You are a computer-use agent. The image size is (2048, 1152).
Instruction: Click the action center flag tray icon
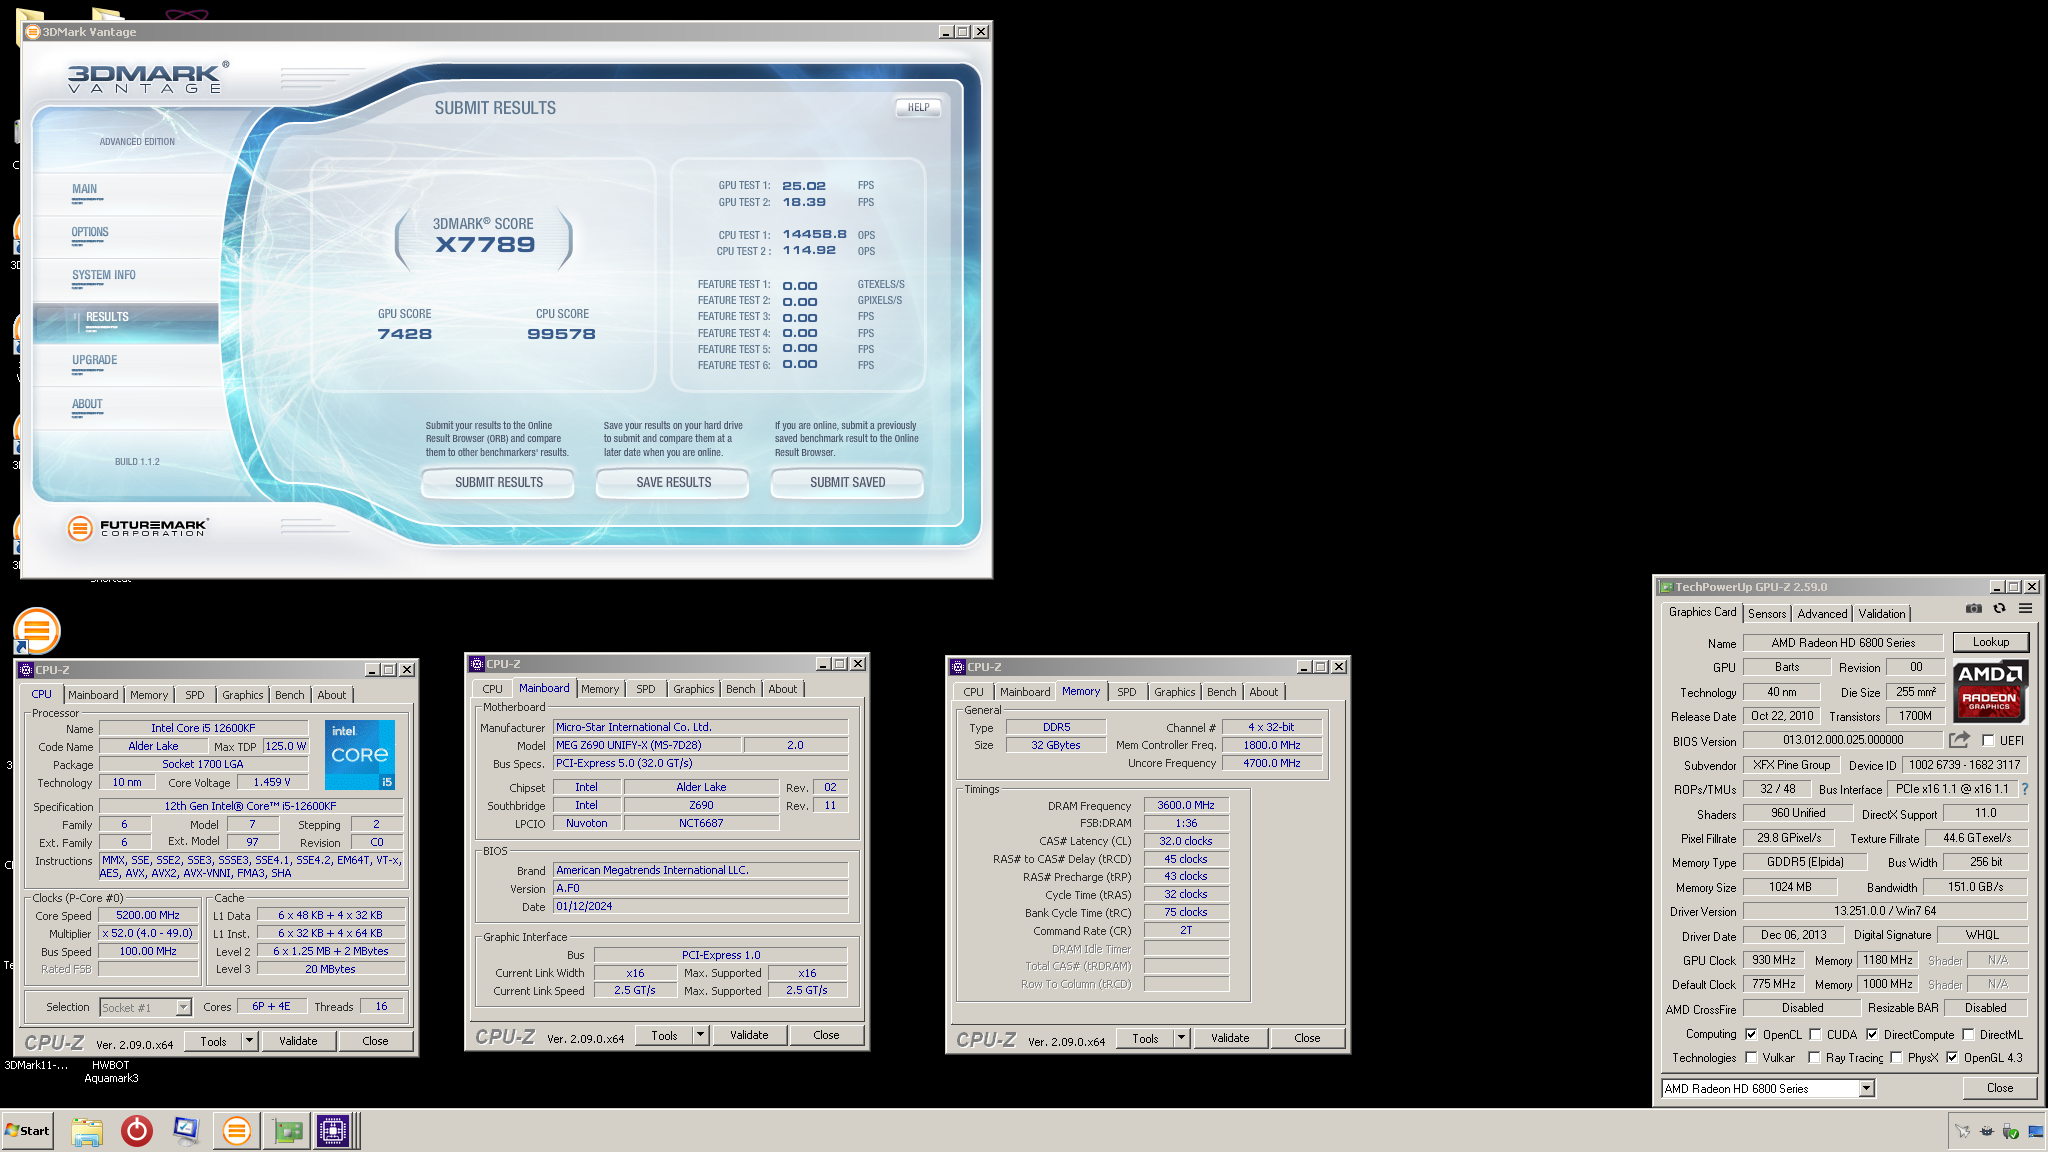click(x=1962, y=1131)
